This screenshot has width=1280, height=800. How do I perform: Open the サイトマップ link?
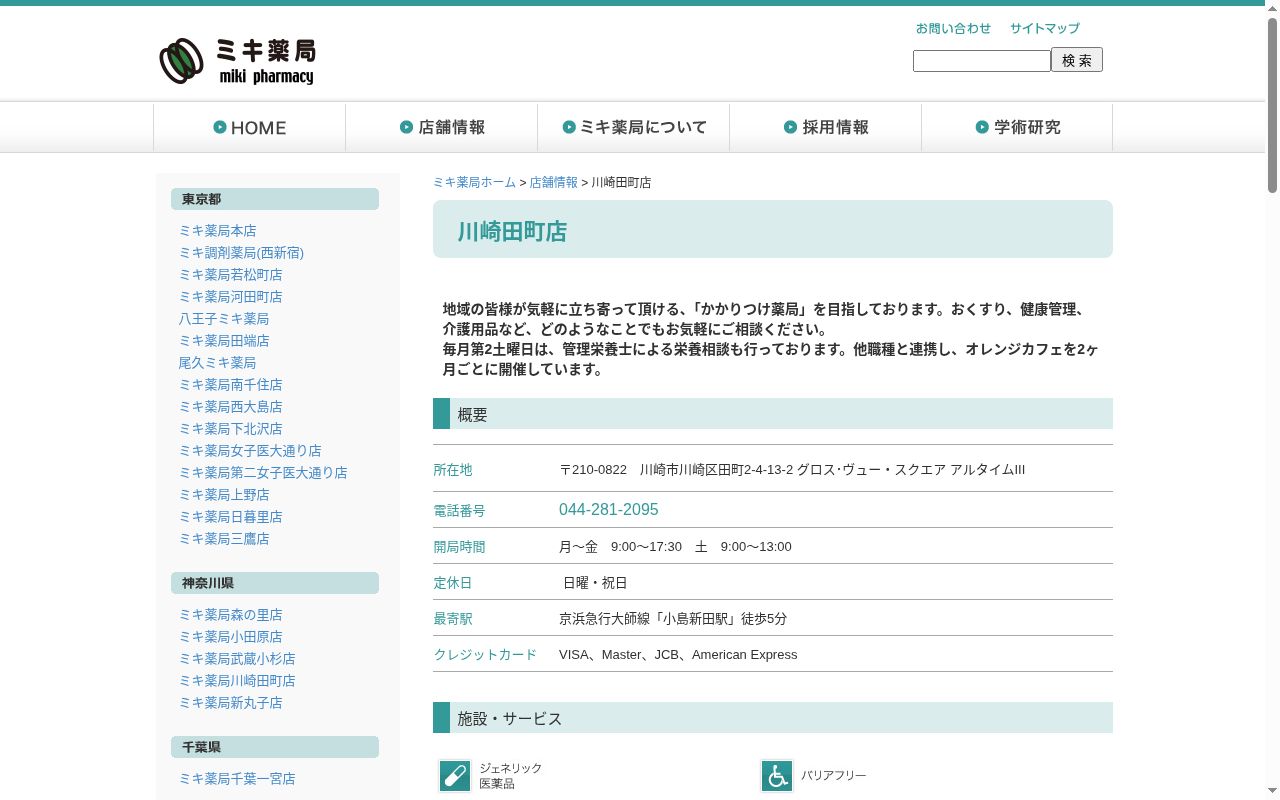point(1044,28)
